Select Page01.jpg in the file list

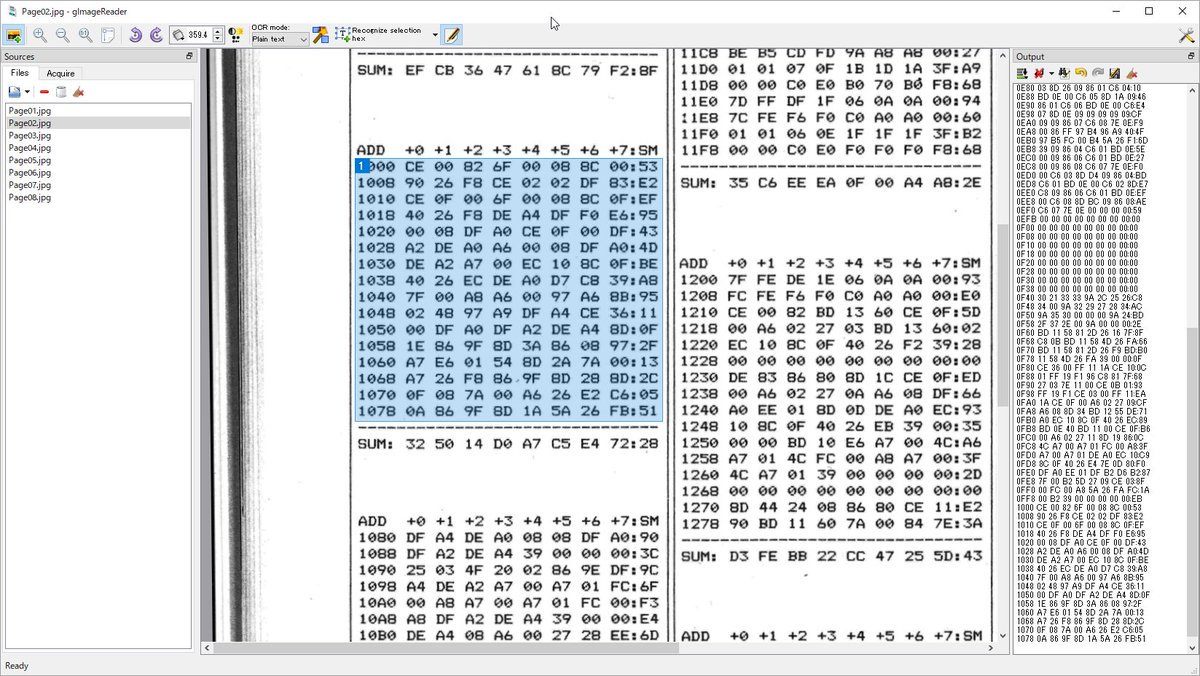(97, 110)
